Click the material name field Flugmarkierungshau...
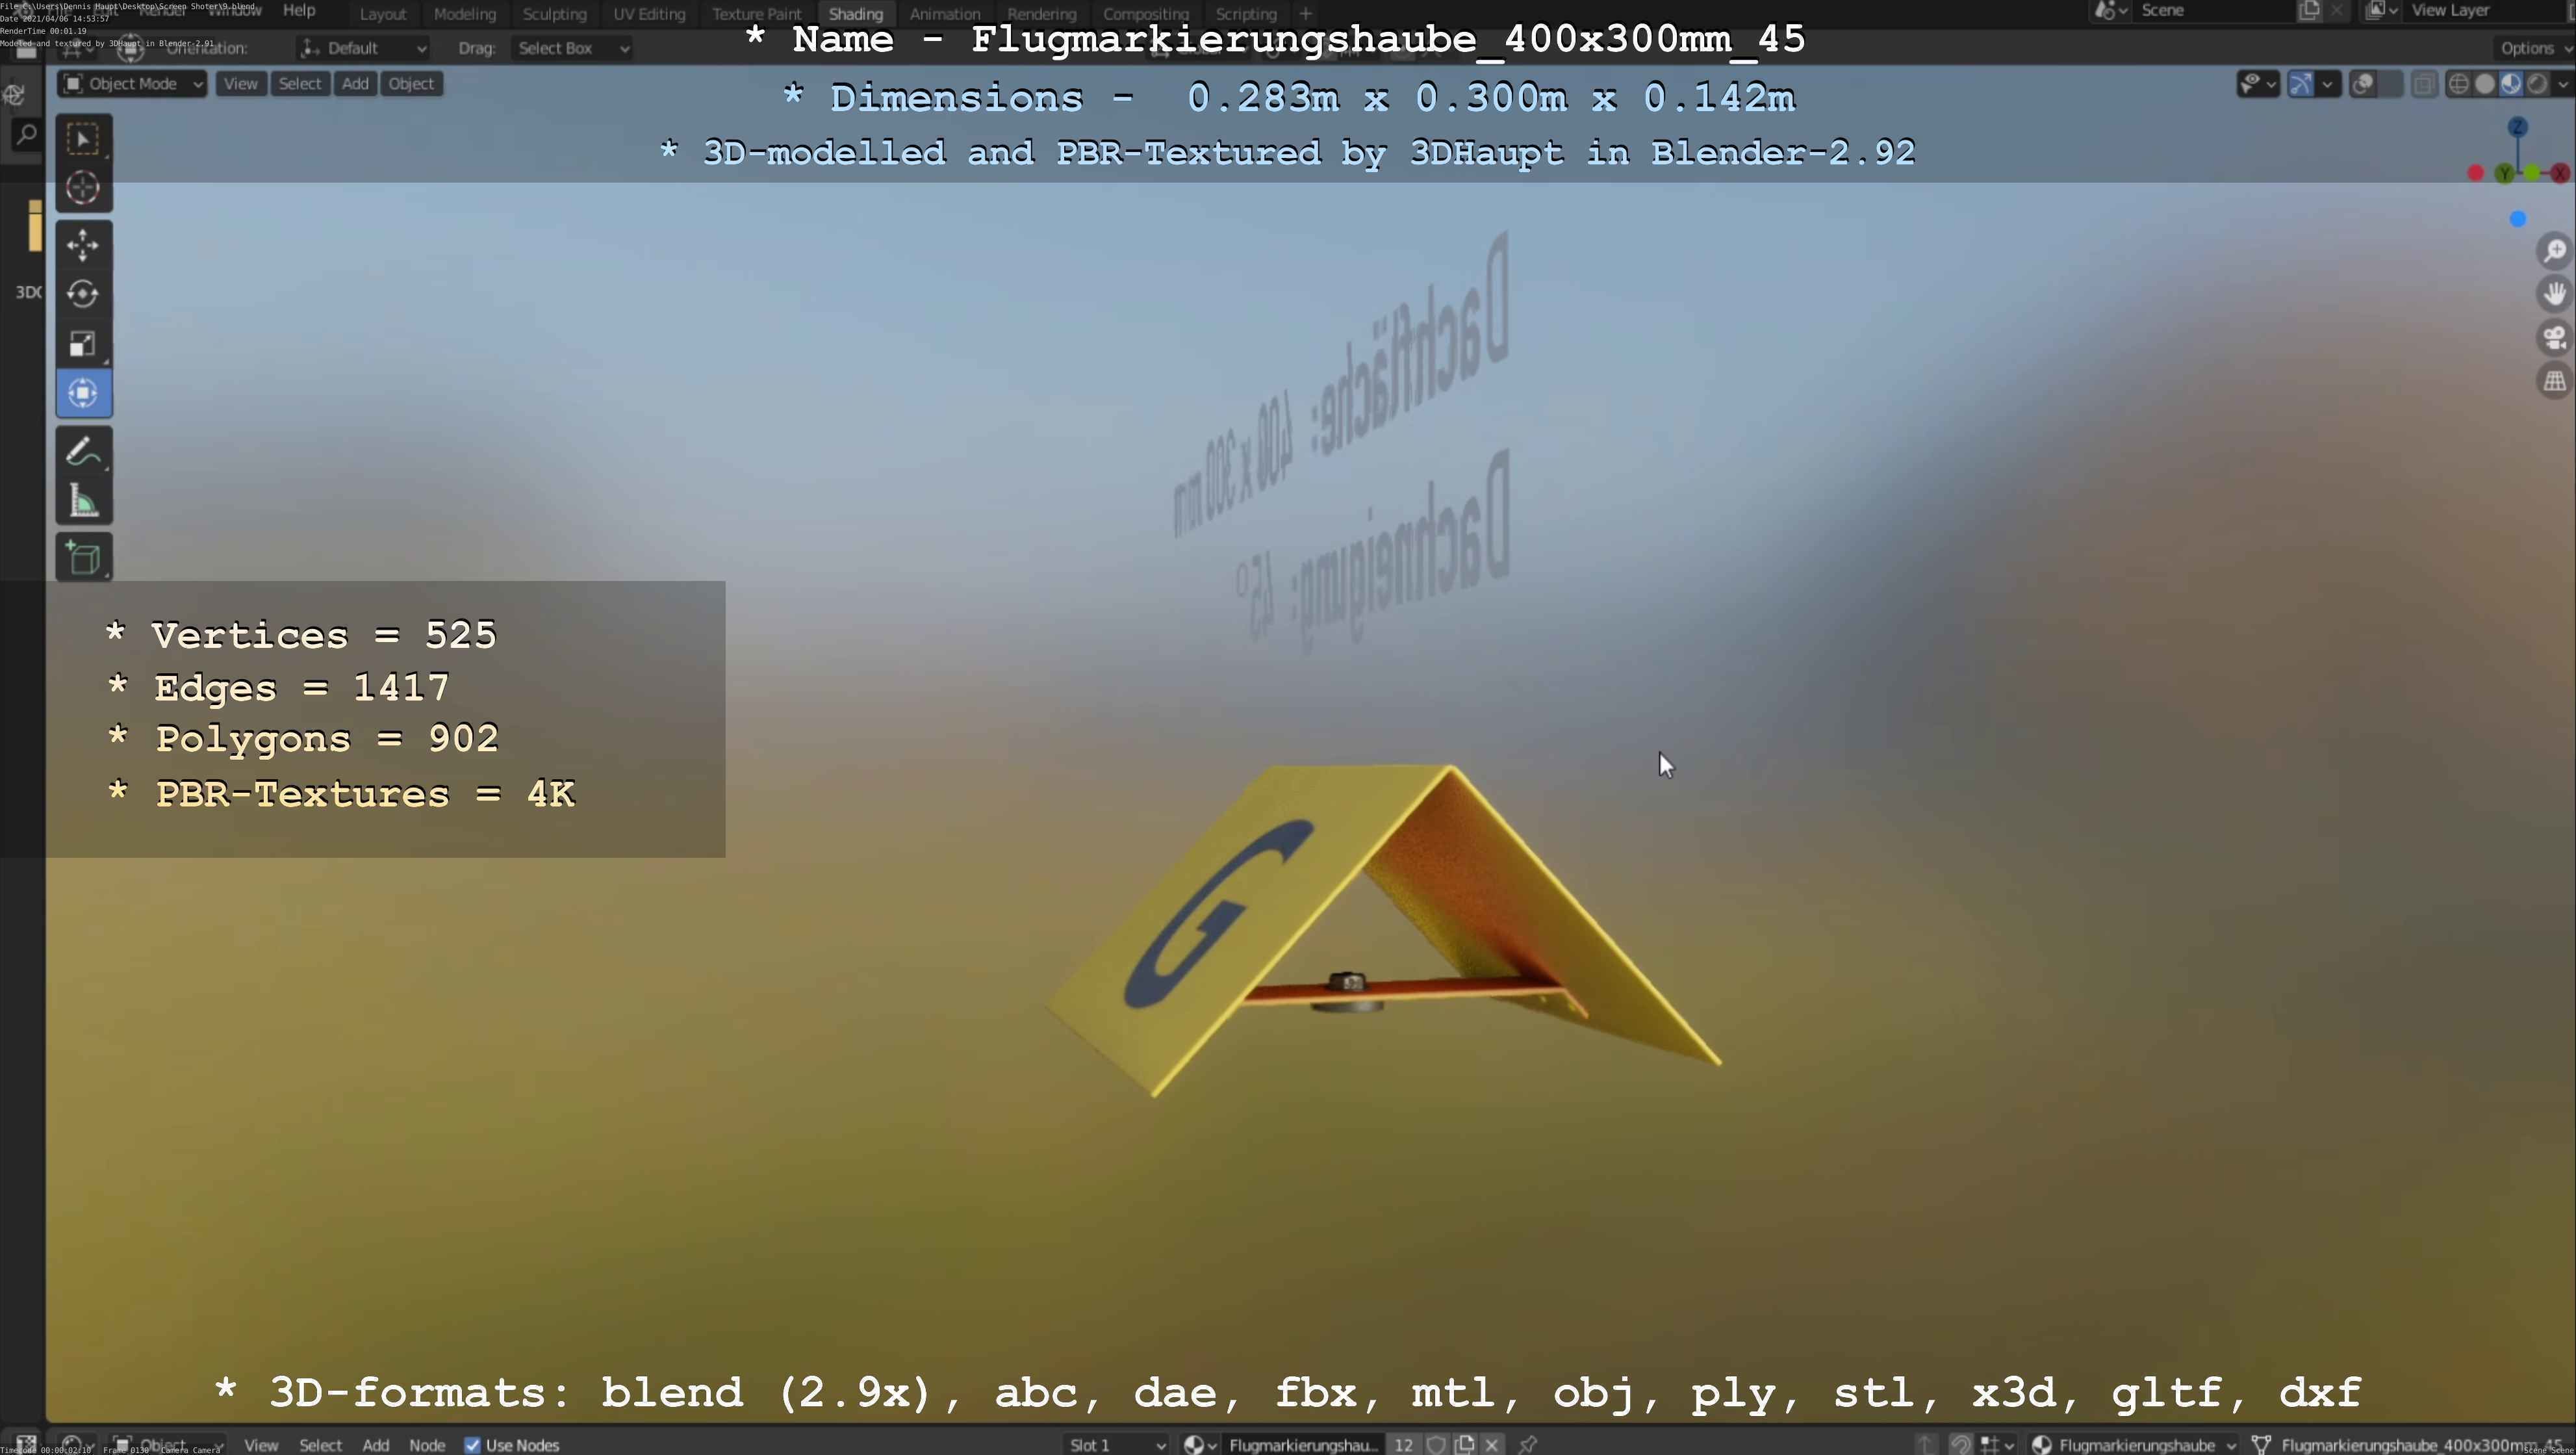This screenshot has width=2576, height=1455. point(1303,1444)
